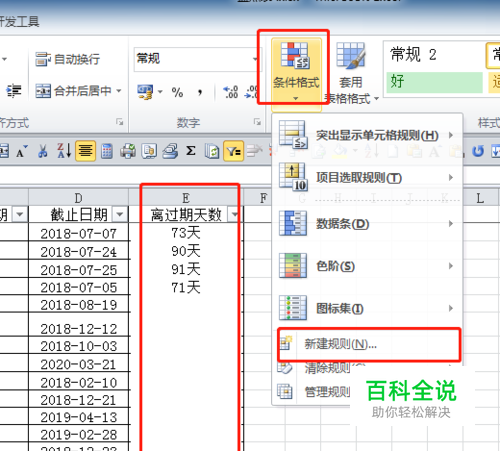Expand the 合并后居中 dropdown arrow

(x=119, y=91)
